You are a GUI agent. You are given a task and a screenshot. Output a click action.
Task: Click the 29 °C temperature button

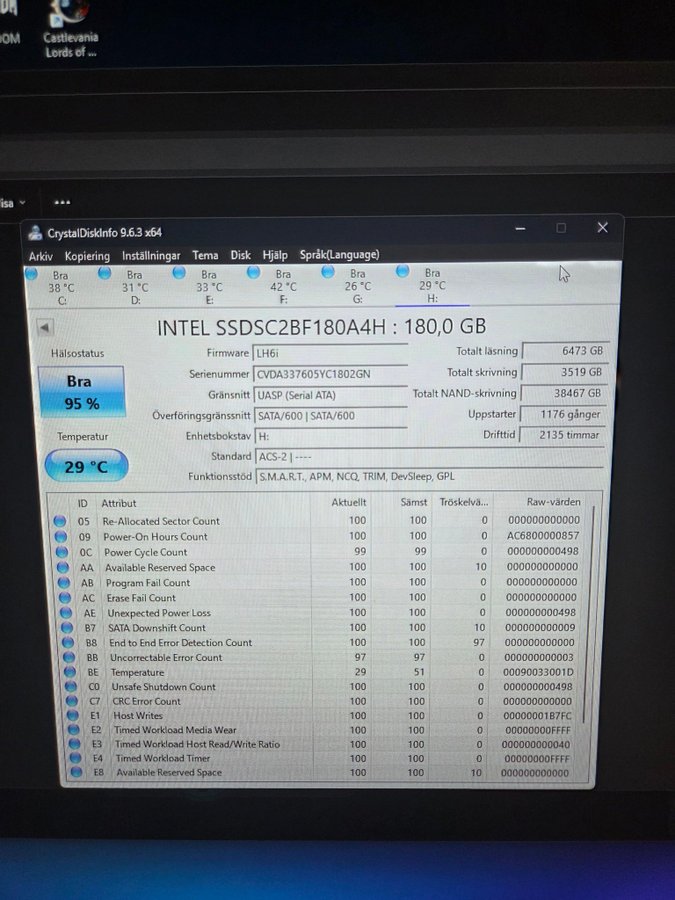pos(86,466)
